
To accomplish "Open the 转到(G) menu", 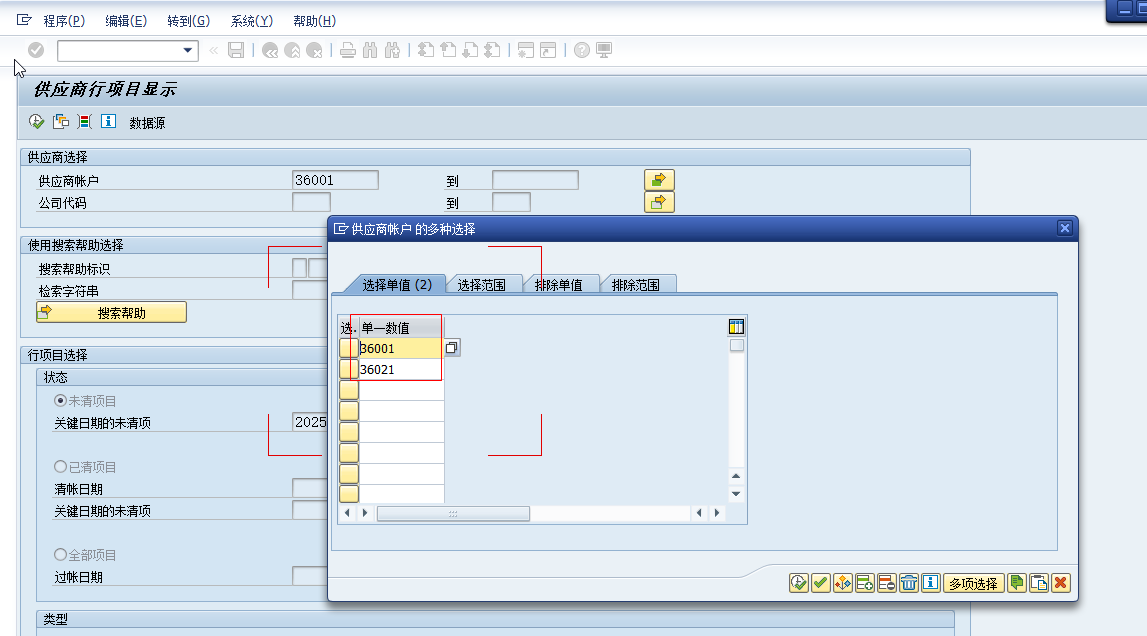I will [189, 21].
